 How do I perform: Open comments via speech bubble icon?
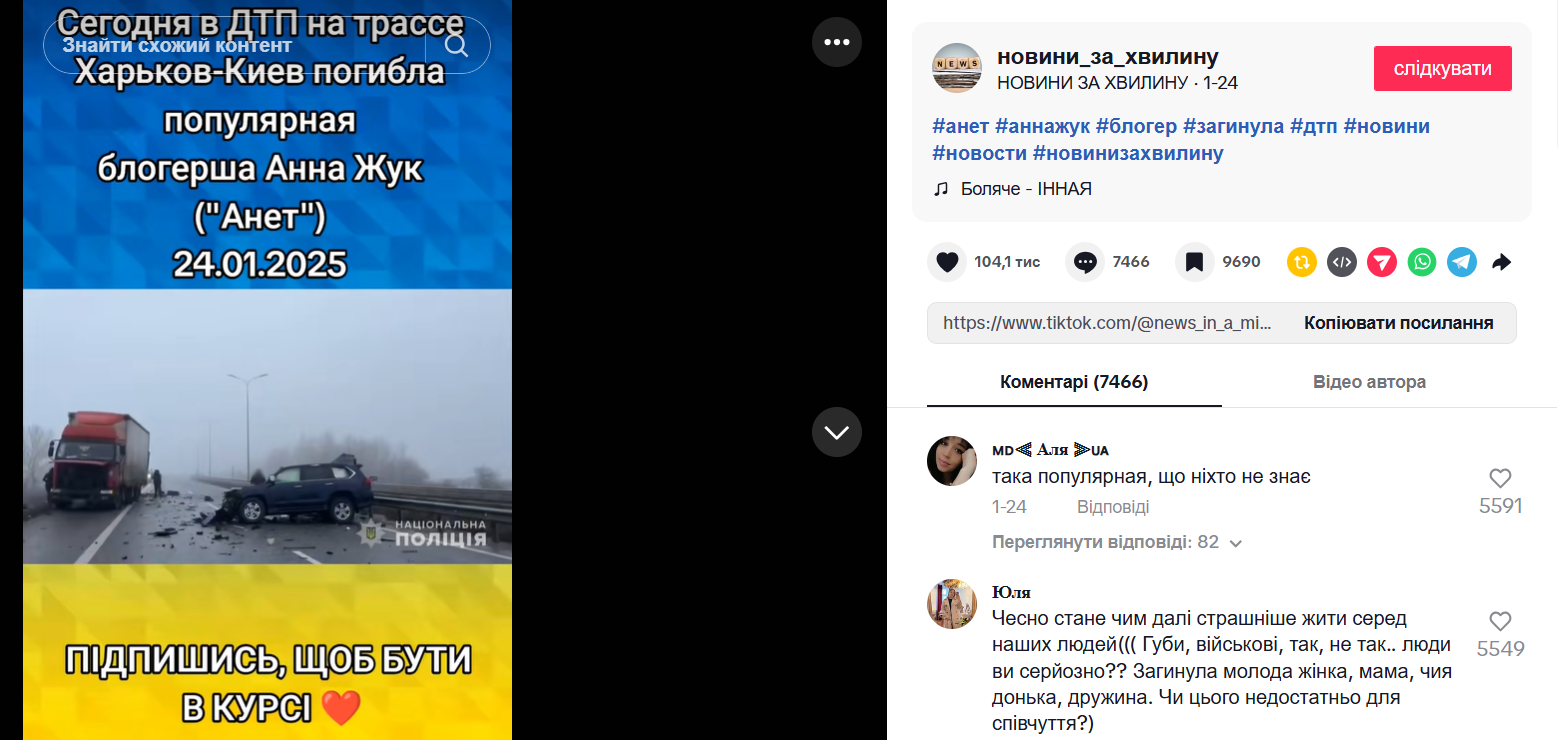(x=1084, y=262)
